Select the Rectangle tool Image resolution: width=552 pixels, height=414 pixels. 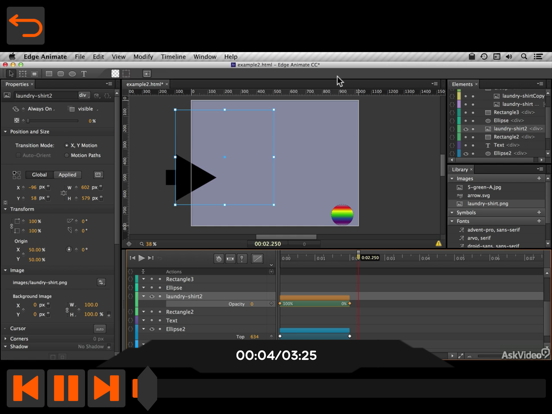[49, 74]
